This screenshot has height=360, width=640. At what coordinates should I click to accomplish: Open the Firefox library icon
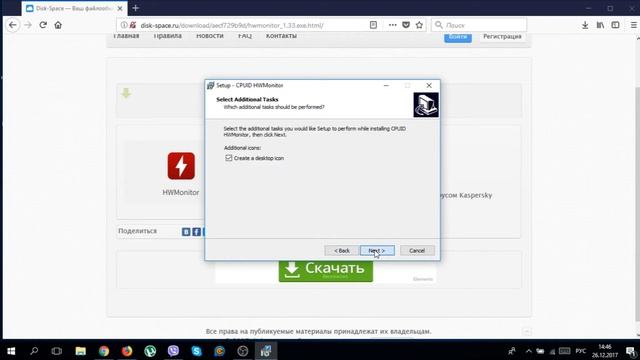point(600,25)
